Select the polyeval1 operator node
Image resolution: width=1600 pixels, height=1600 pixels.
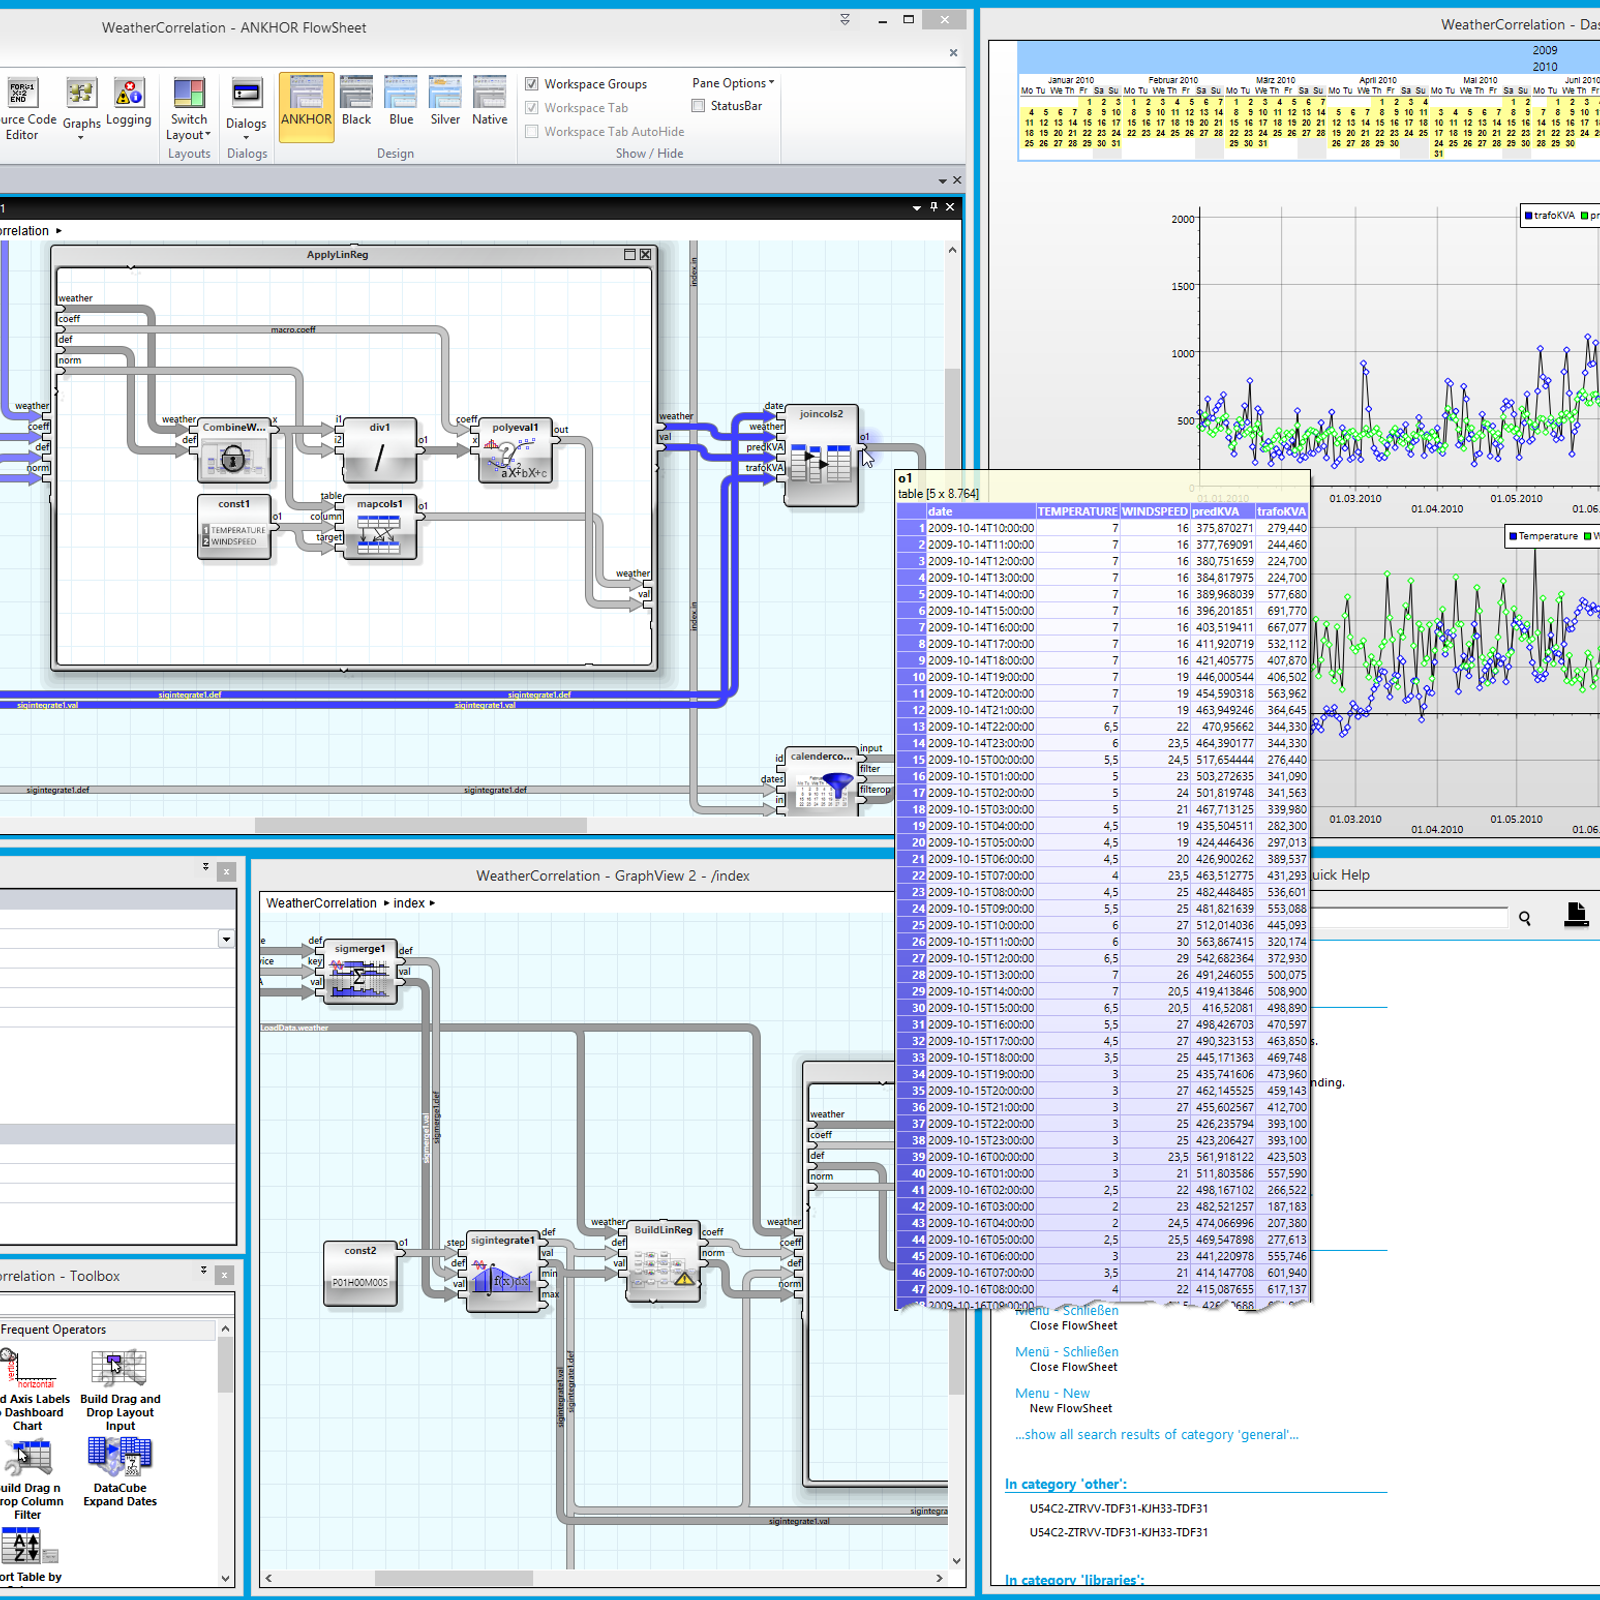pos(515,450)
